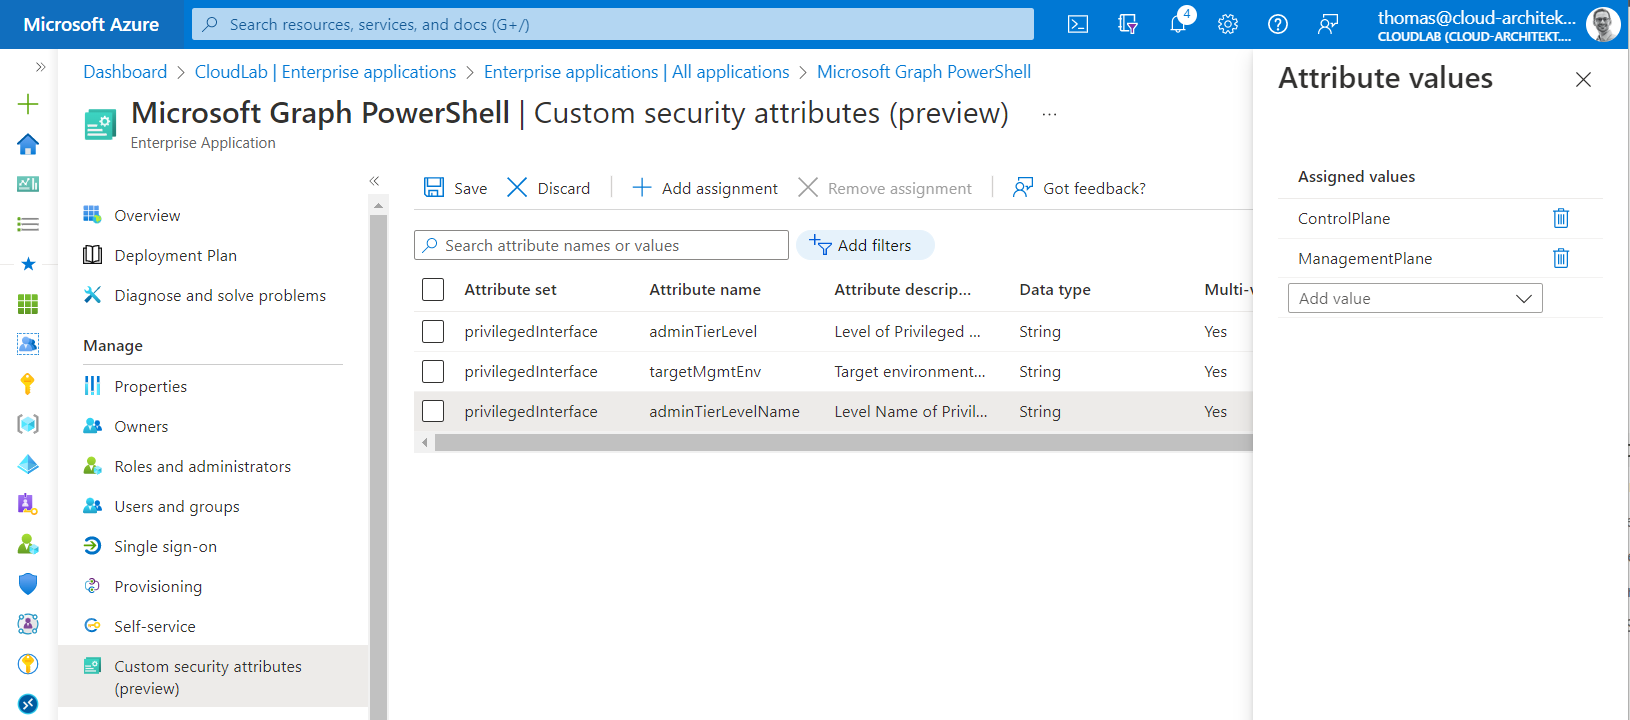Viewport: 1630px width, 720px height.
Task: Click the left scroll arrow of table scrollbar
Action: pyautogui.click(x=425, y=442)
